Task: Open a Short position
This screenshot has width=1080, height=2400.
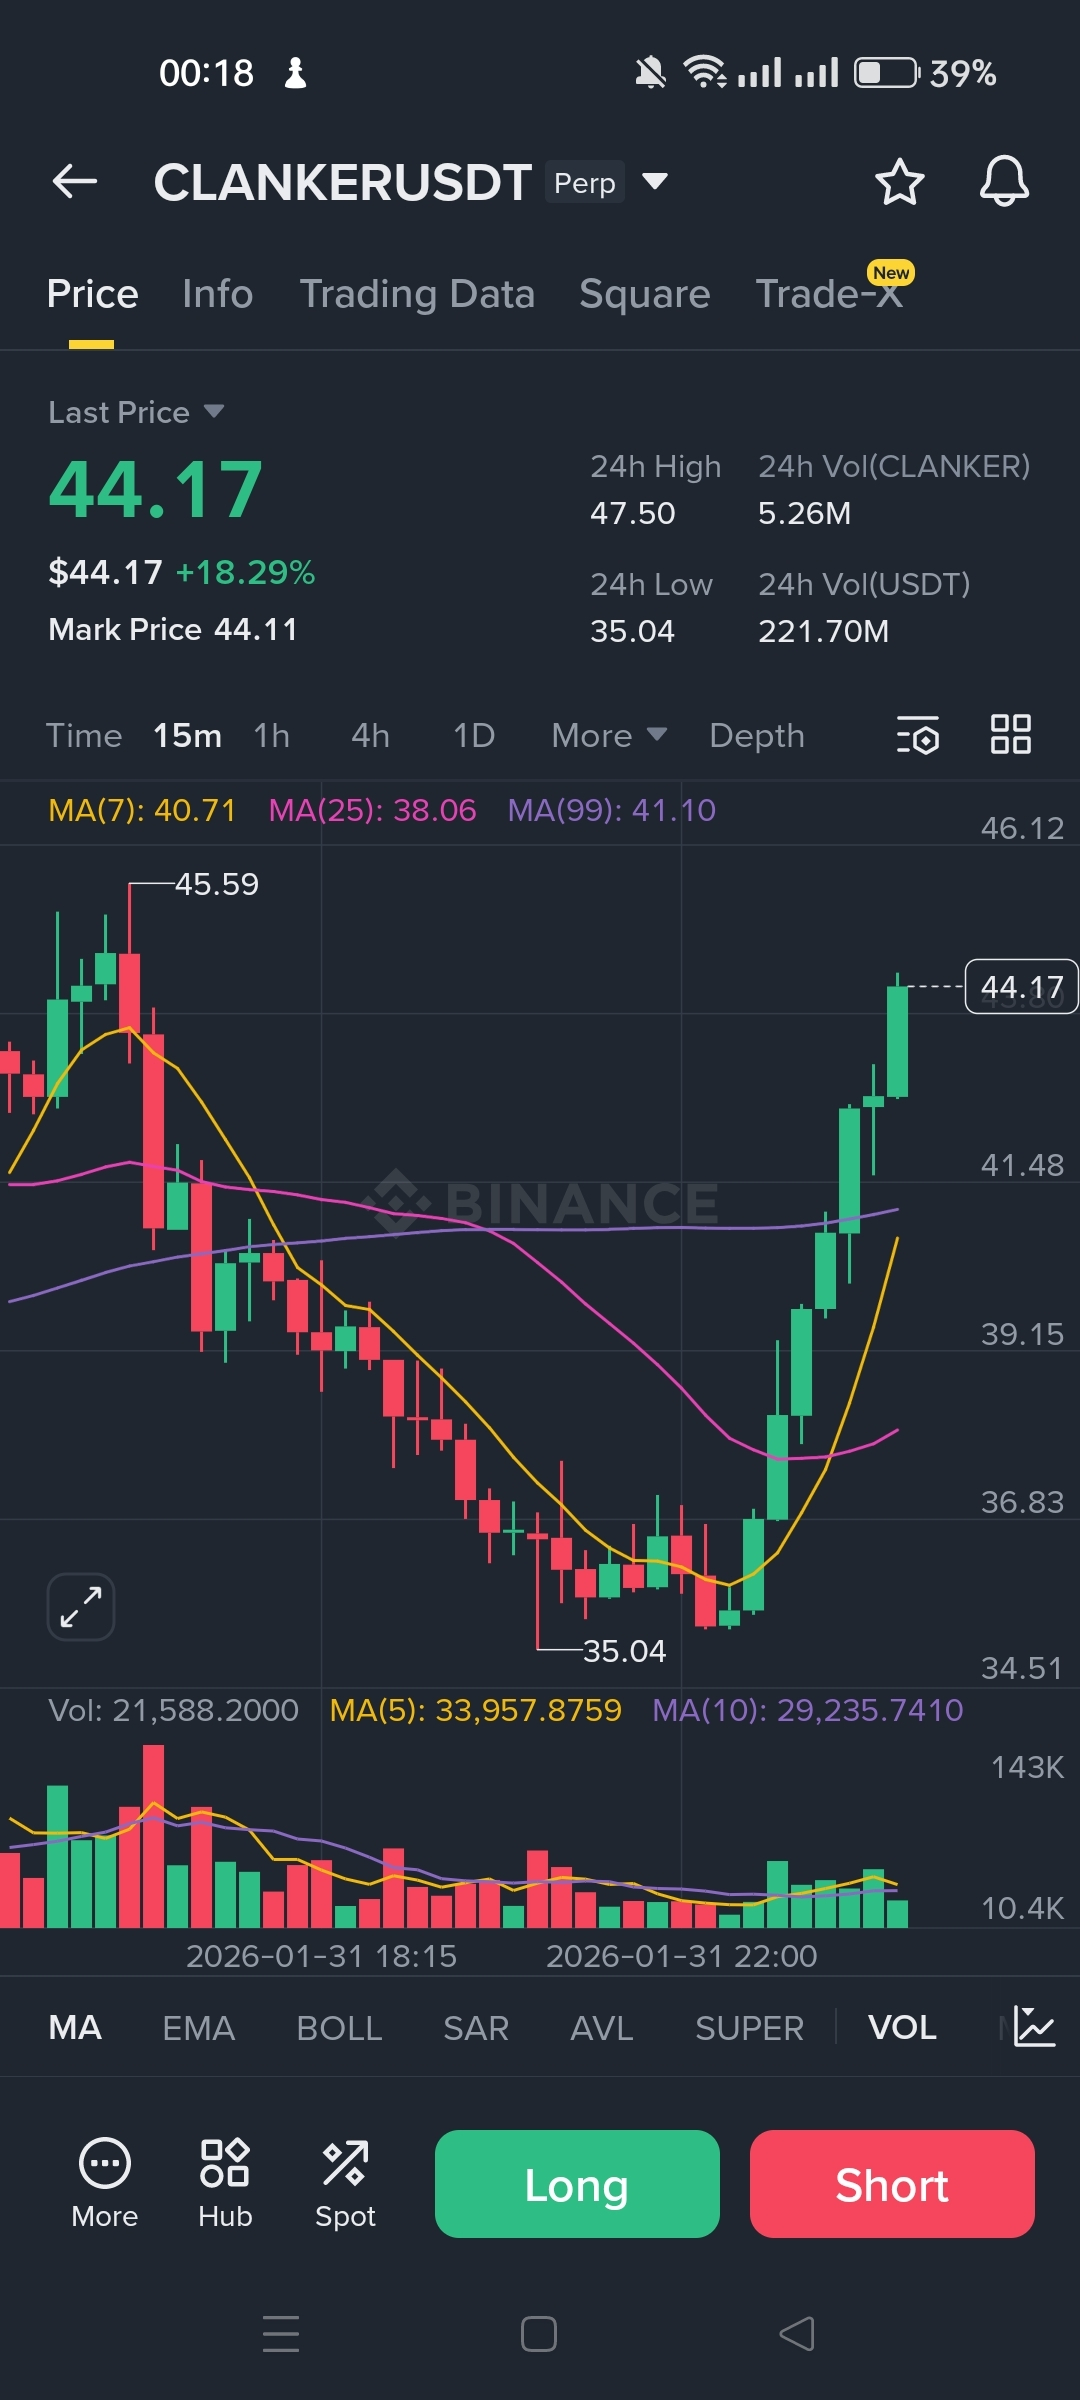Action: (892, 2184)
